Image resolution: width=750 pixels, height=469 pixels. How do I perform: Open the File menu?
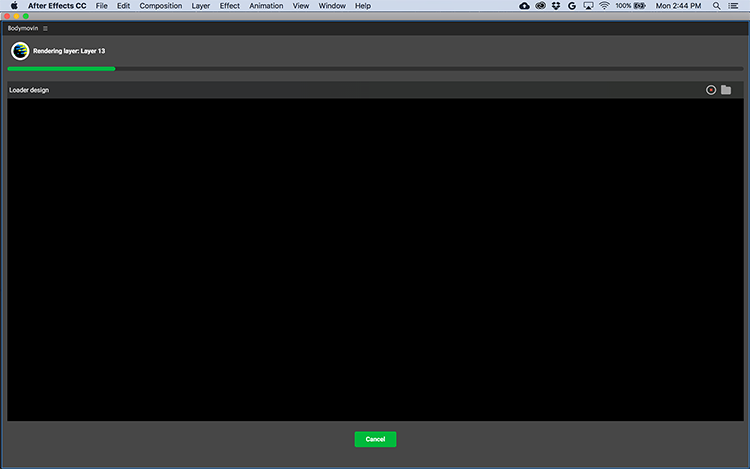[x=101, y=6]
